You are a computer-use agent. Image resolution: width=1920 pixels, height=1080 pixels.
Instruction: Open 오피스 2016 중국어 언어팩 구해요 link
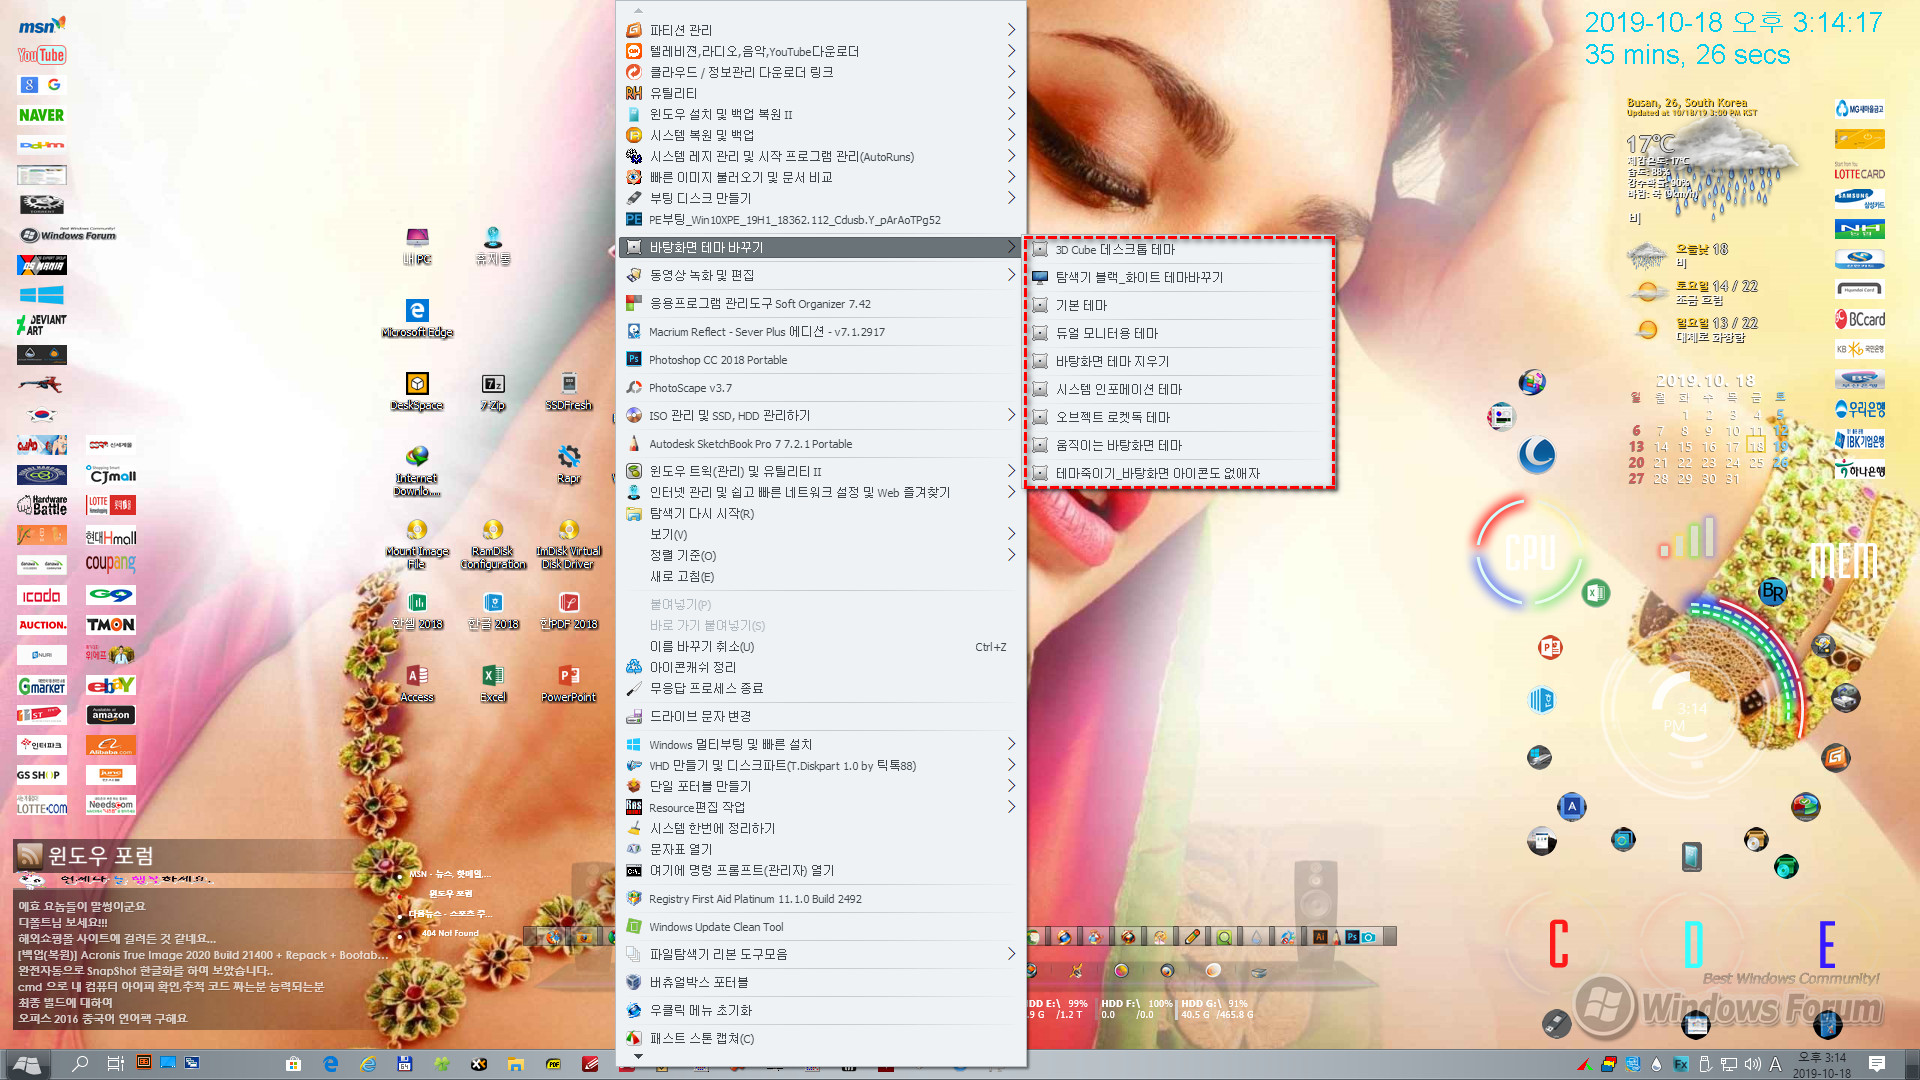(103, 1018)
